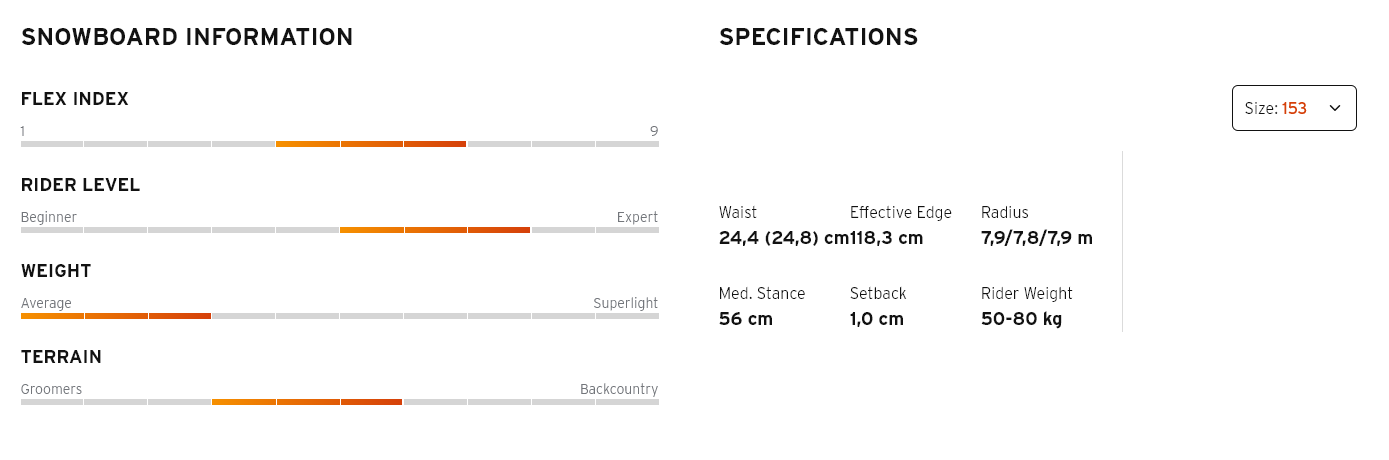Click the Rider Level rating bar
This screenshot has height=460, width=1389.
[x=339, y=230]
